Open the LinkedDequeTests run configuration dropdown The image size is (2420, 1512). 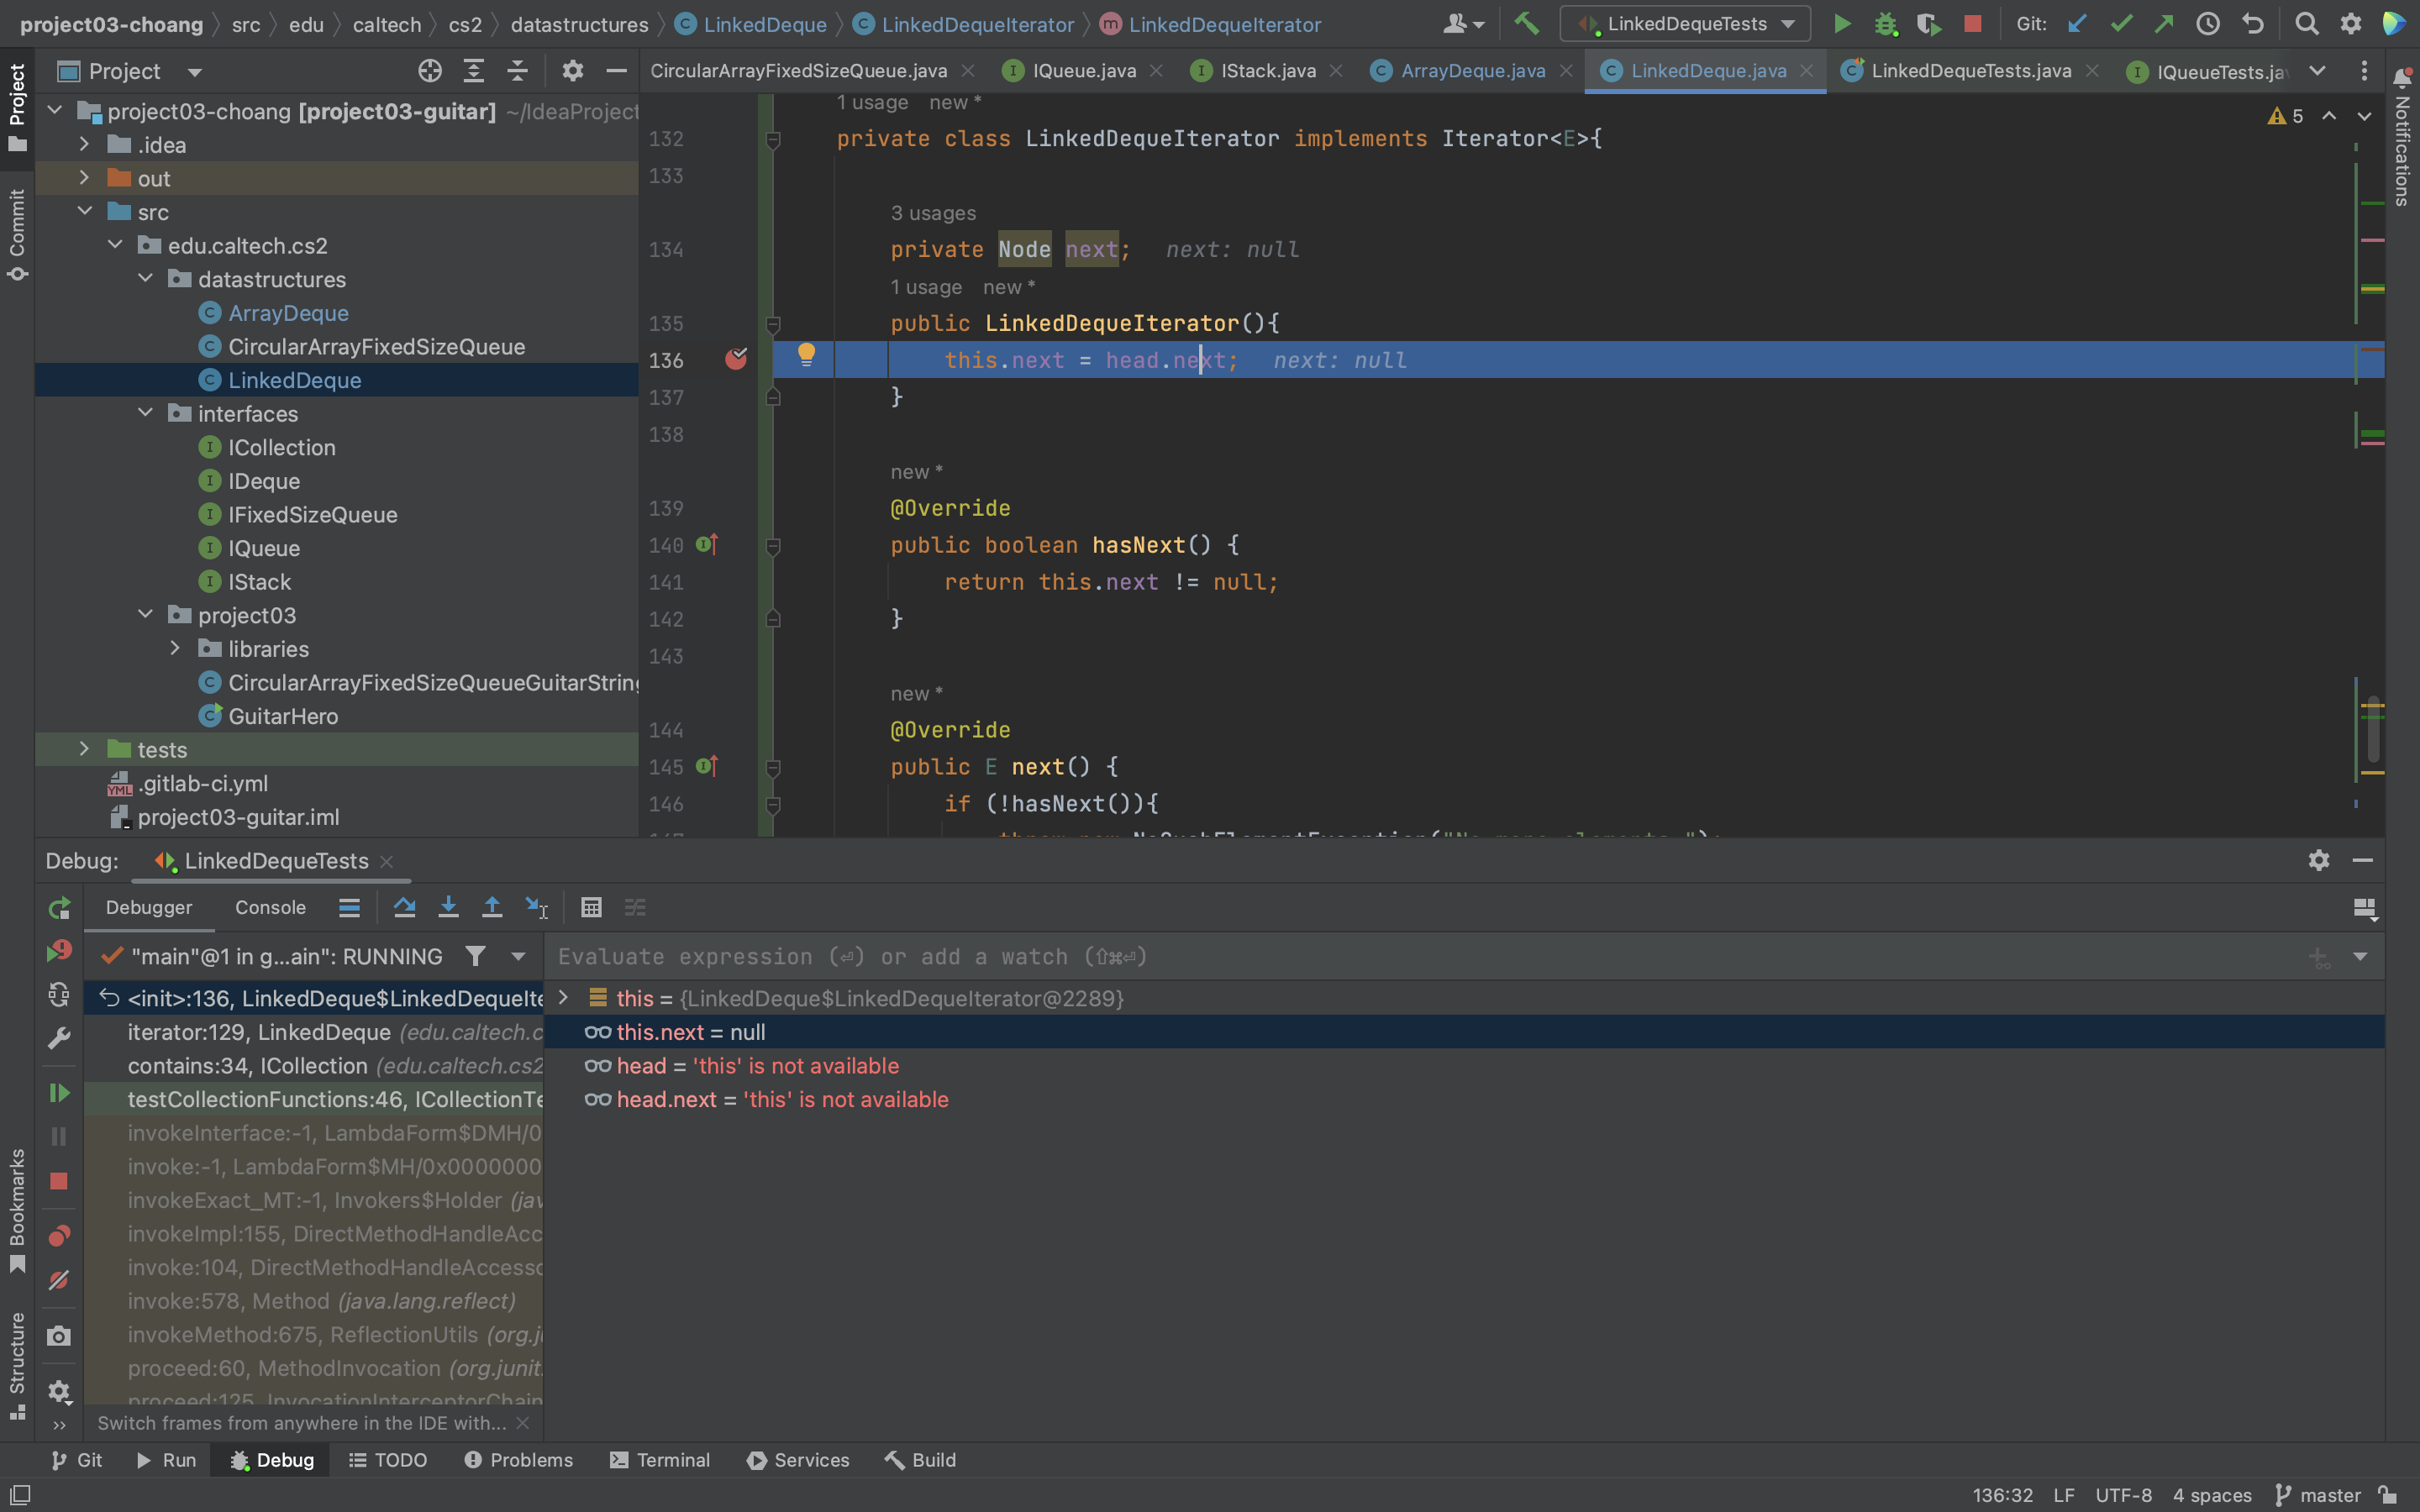(x=1686, y=24)
